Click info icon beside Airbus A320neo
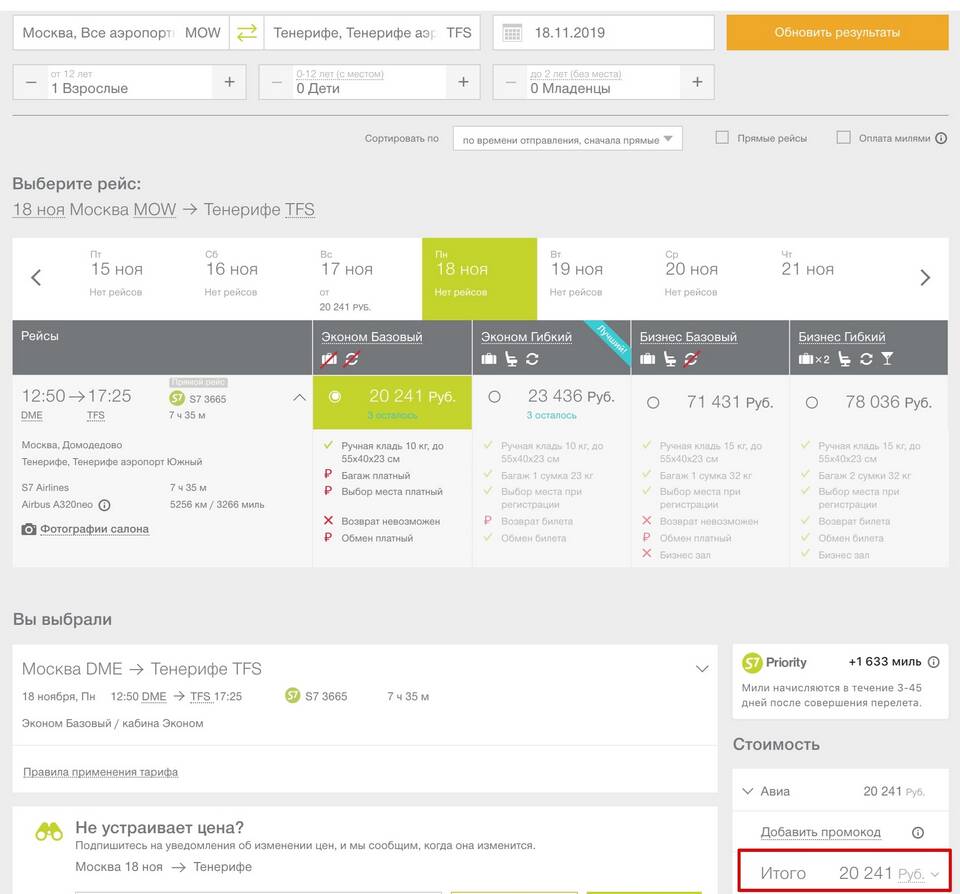This screenshot has width=960, height=894. coord(104,505)
